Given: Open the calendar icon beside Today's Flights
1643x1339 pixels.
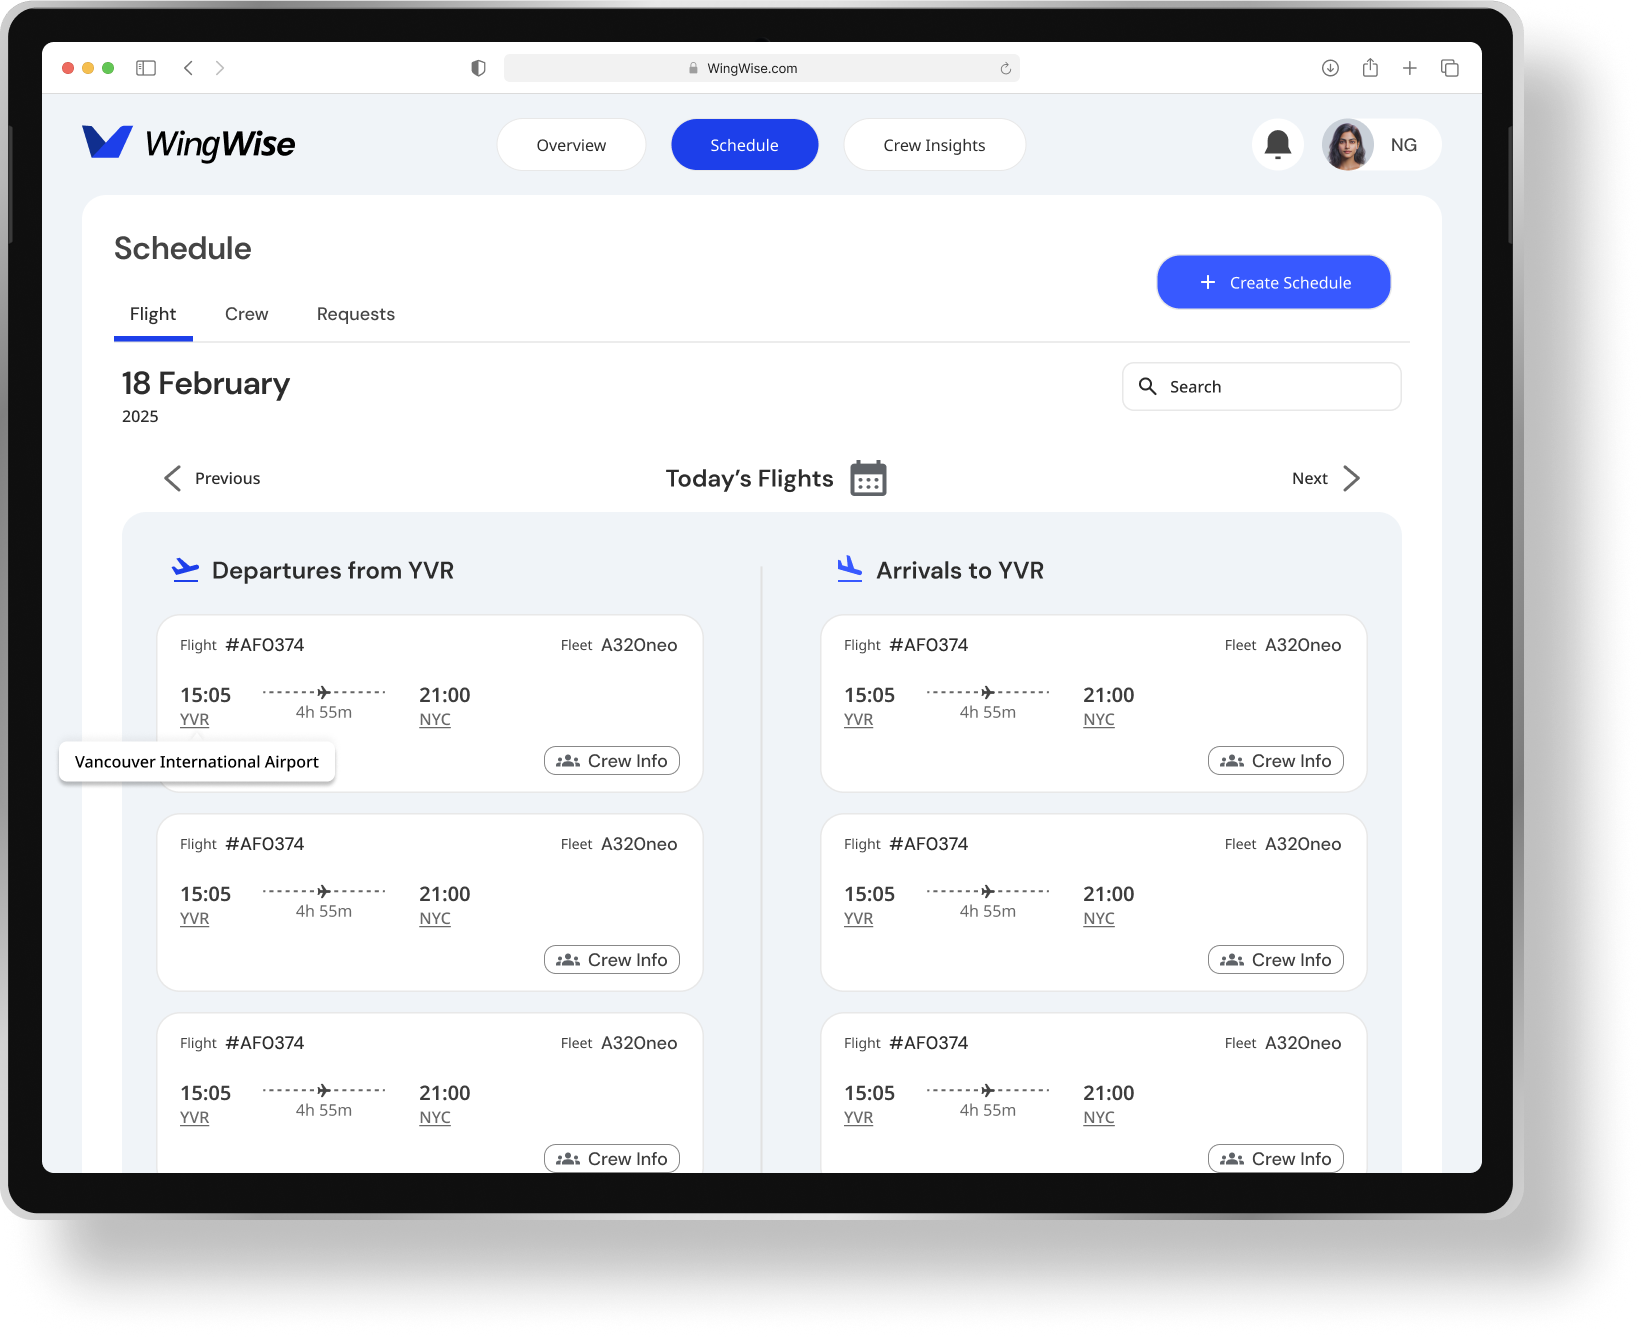Looking at the screenshot, I should point(868,479).
